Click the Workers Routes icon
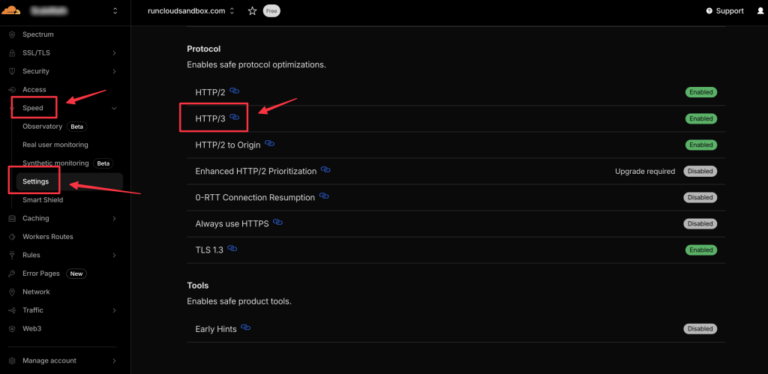 coord(12,237)
